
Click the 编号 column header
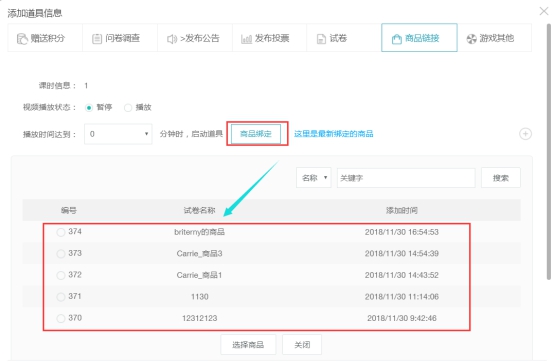69,210
